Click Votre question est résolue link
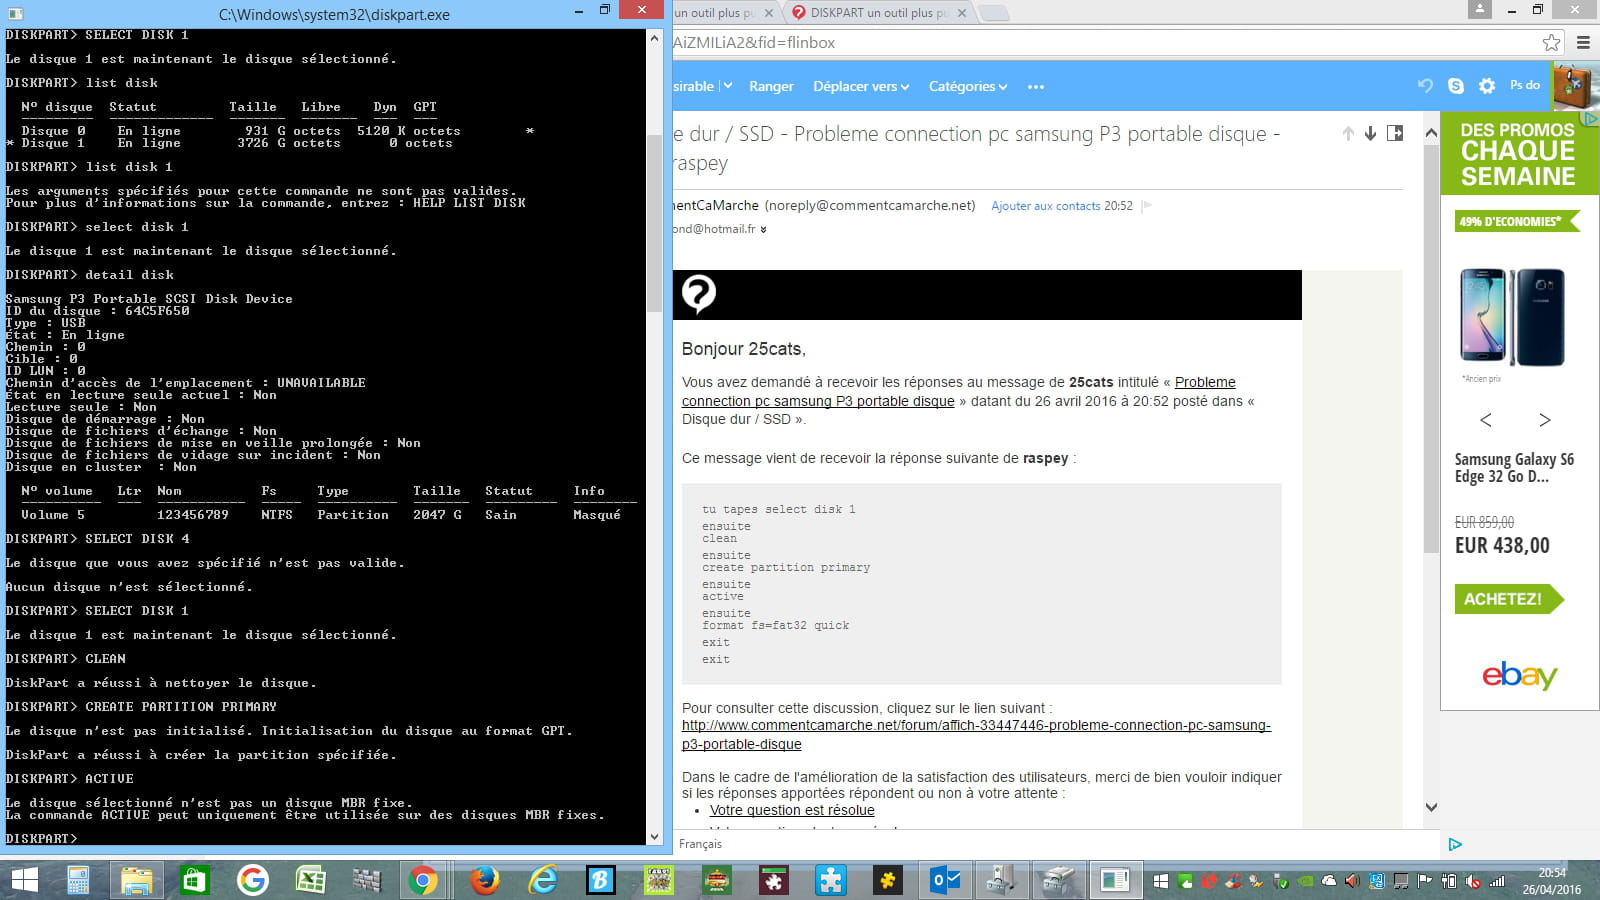The image size is (1600, 900). tap(792, 810)
